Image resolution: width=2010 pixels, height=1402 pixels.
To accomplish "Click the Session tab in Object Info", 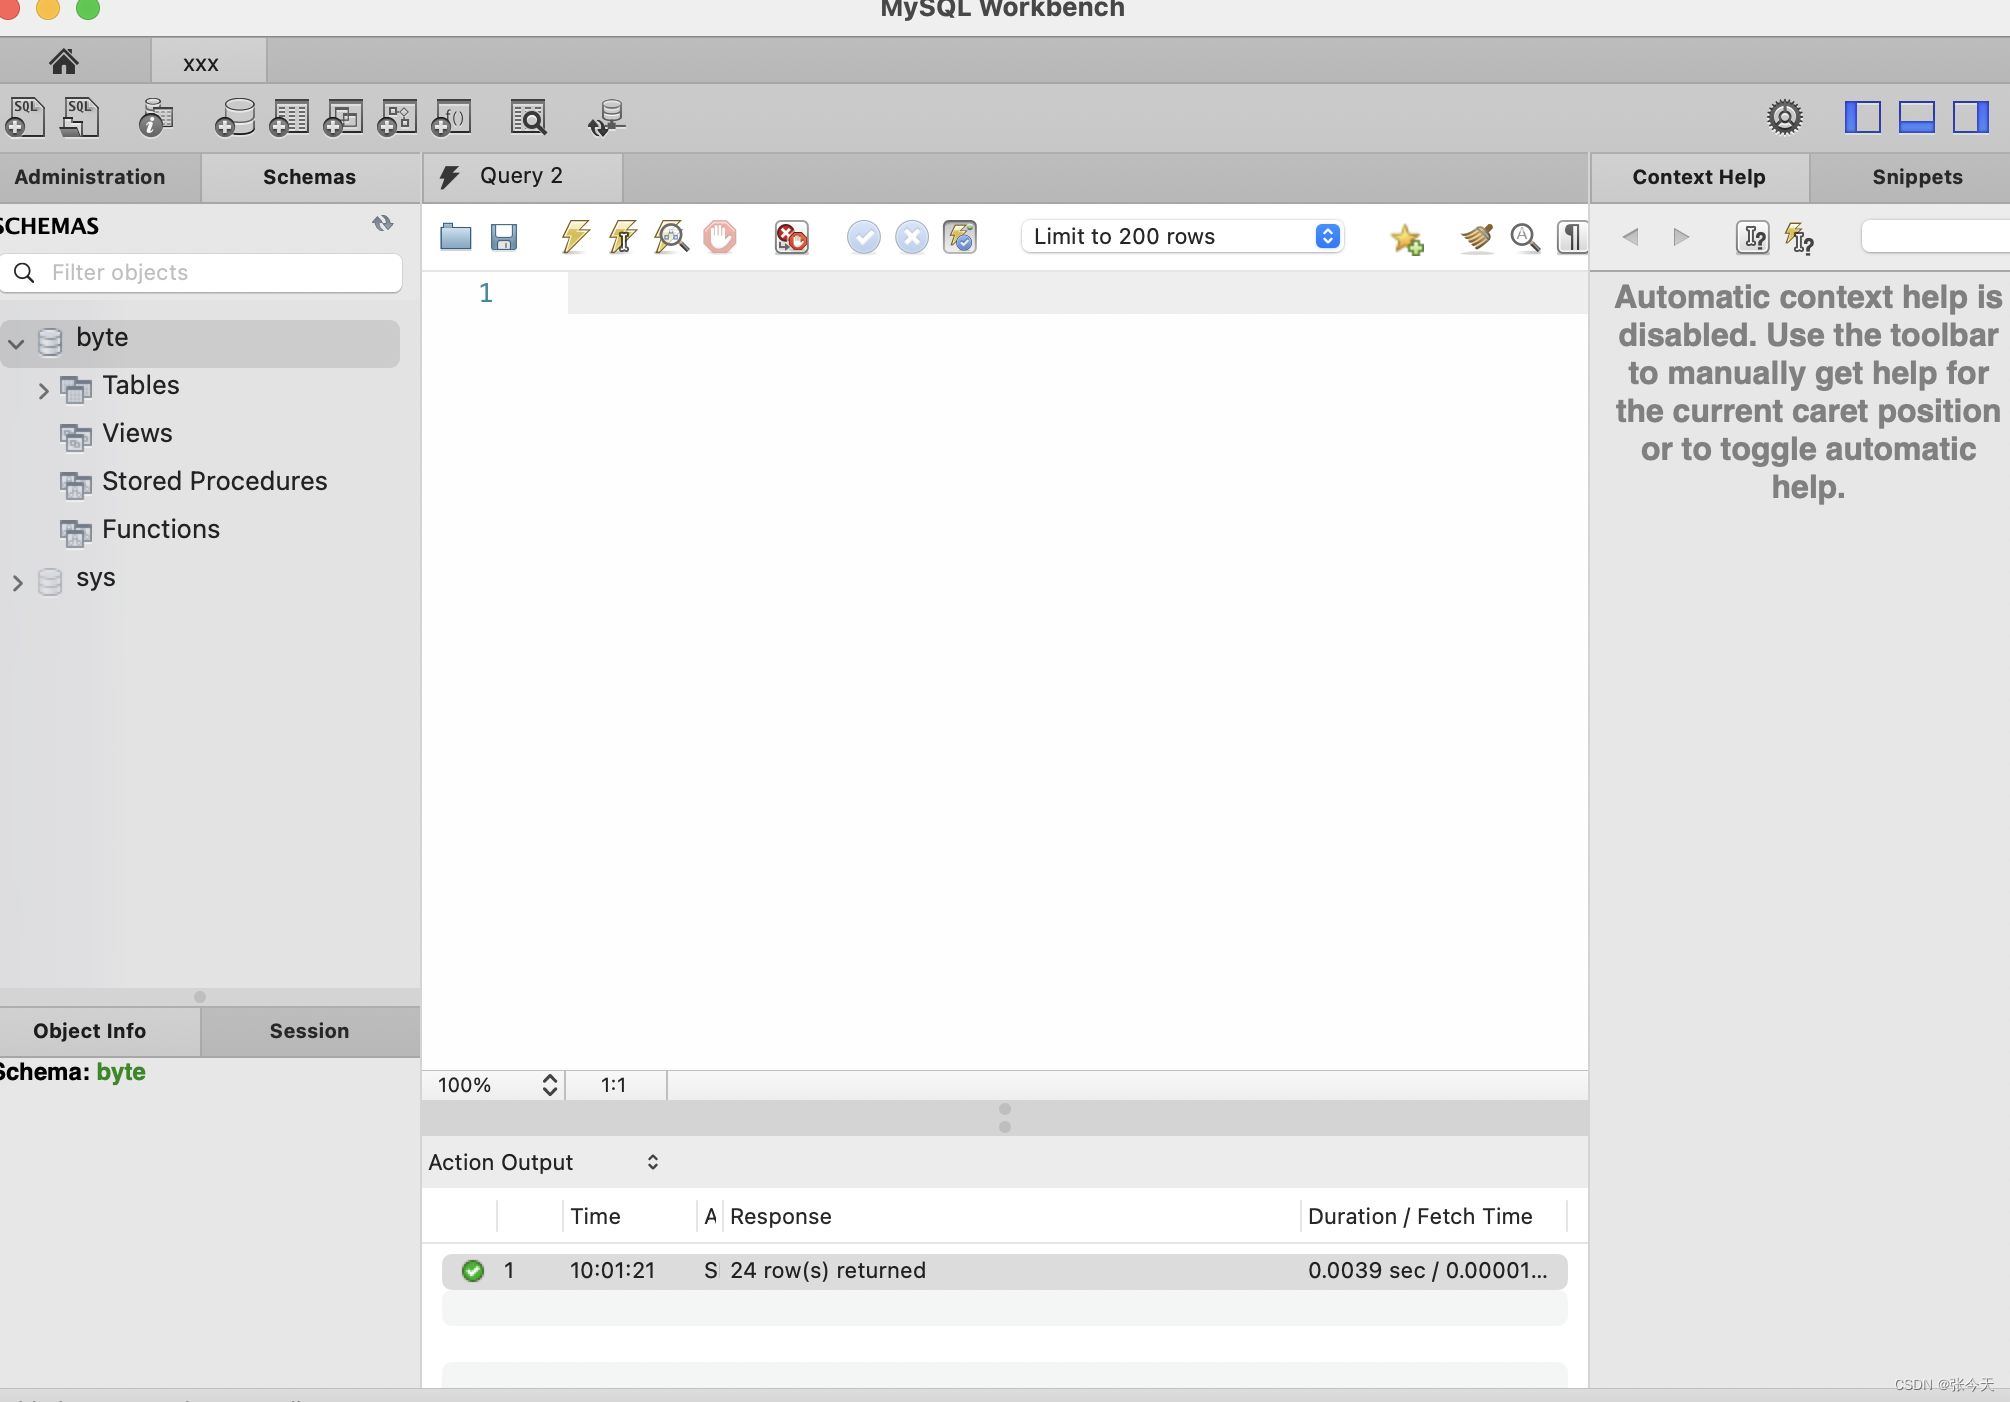I will [309, 1029].
